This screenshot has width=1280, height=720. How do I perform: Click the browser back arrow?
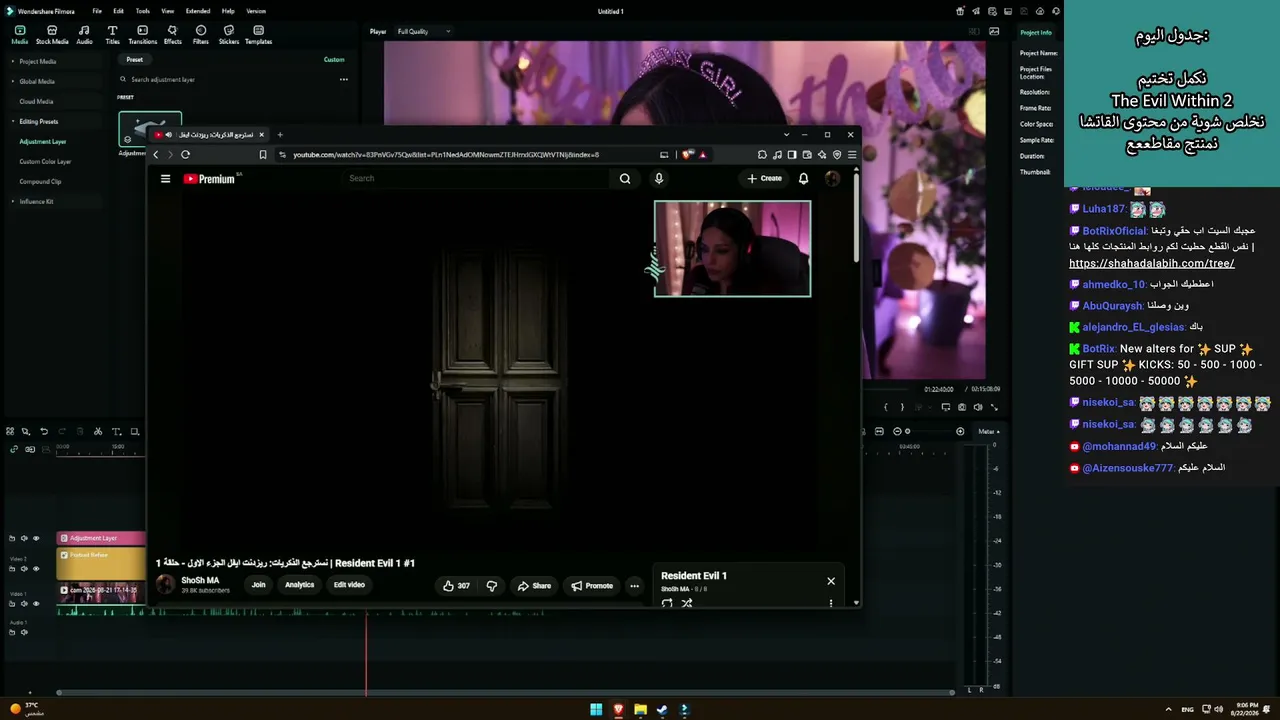pyautogui.click(x=156, y=154)
